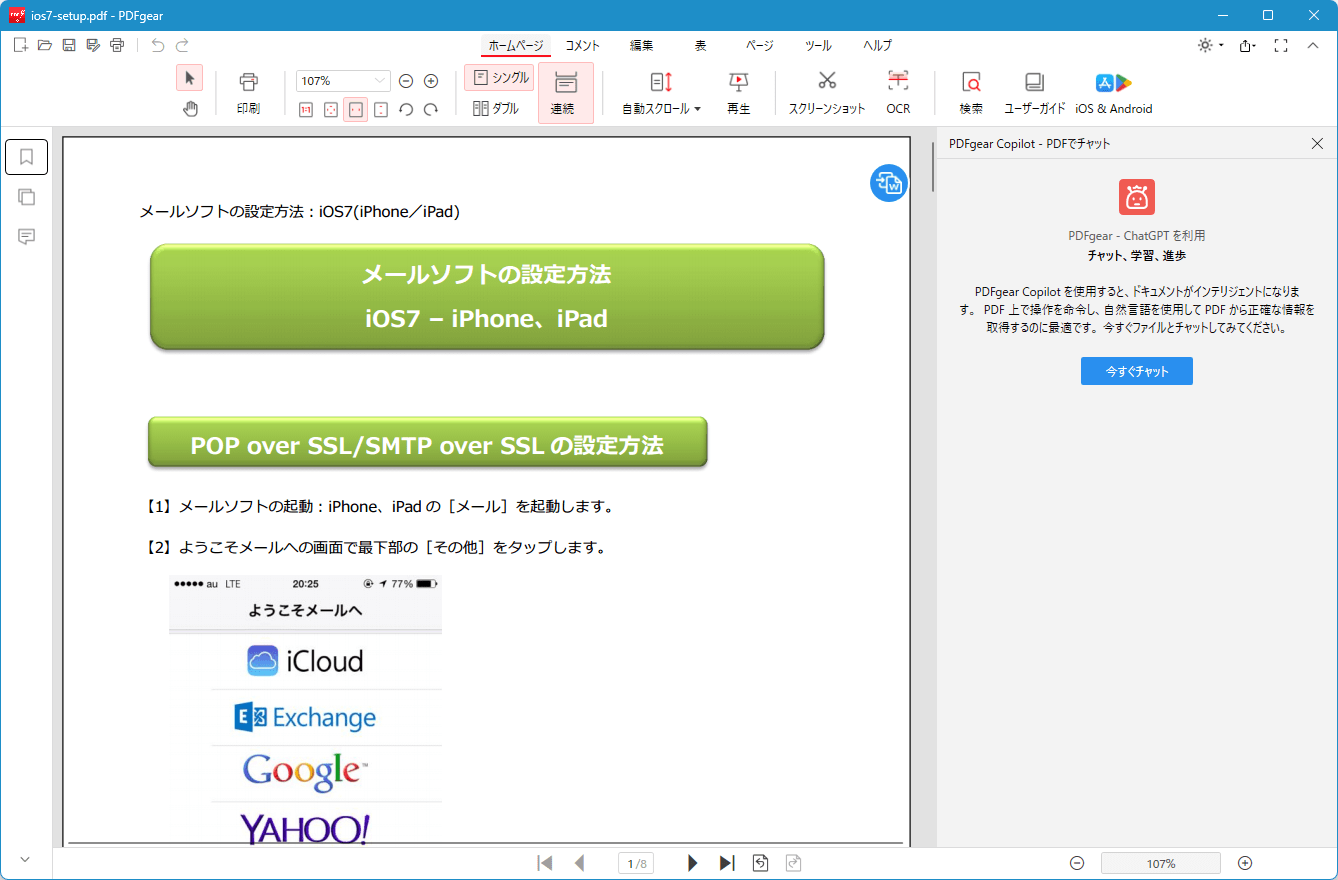The height and width of the screenshot is (880, 1338).
Task: Toggle 連続 continuous scrolling mode
Action: tap(565, 93)
